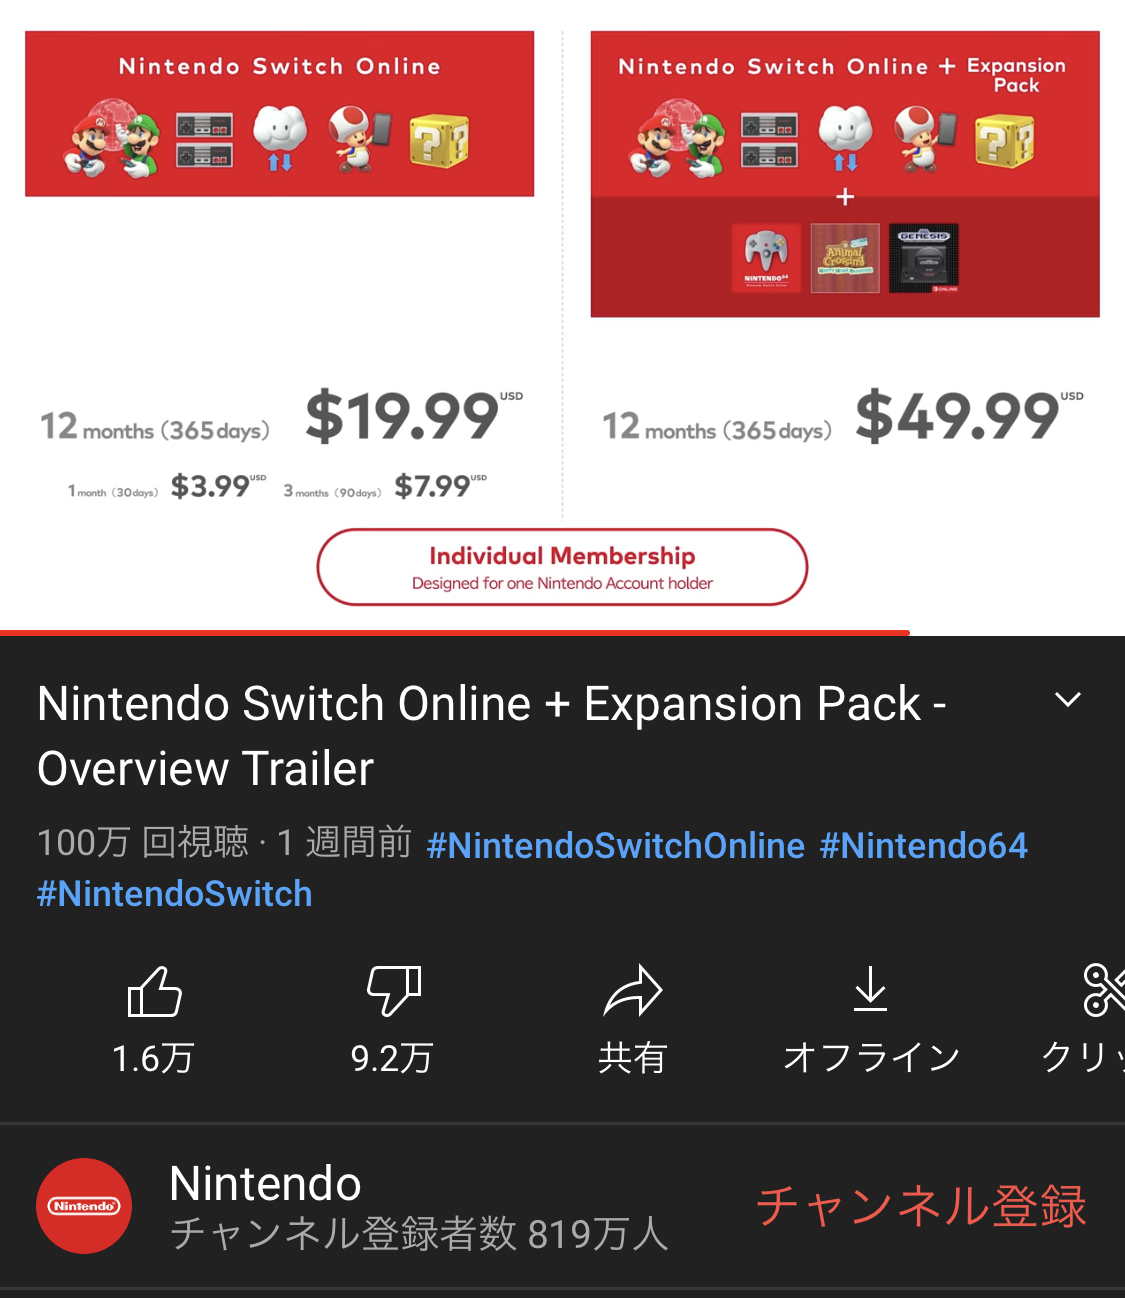Viewport: 1125px width, 1298px height.
Task: Tap the video title text
Action: [492, 735]
